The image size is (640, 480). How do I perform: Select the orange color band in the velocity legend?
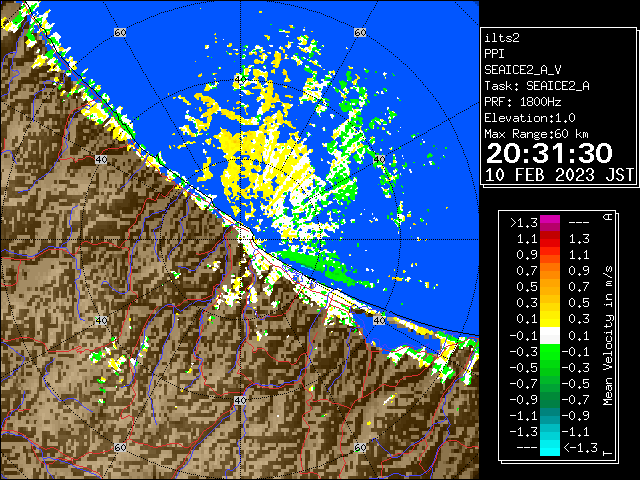pyautogui.click(x=550, y=271)
